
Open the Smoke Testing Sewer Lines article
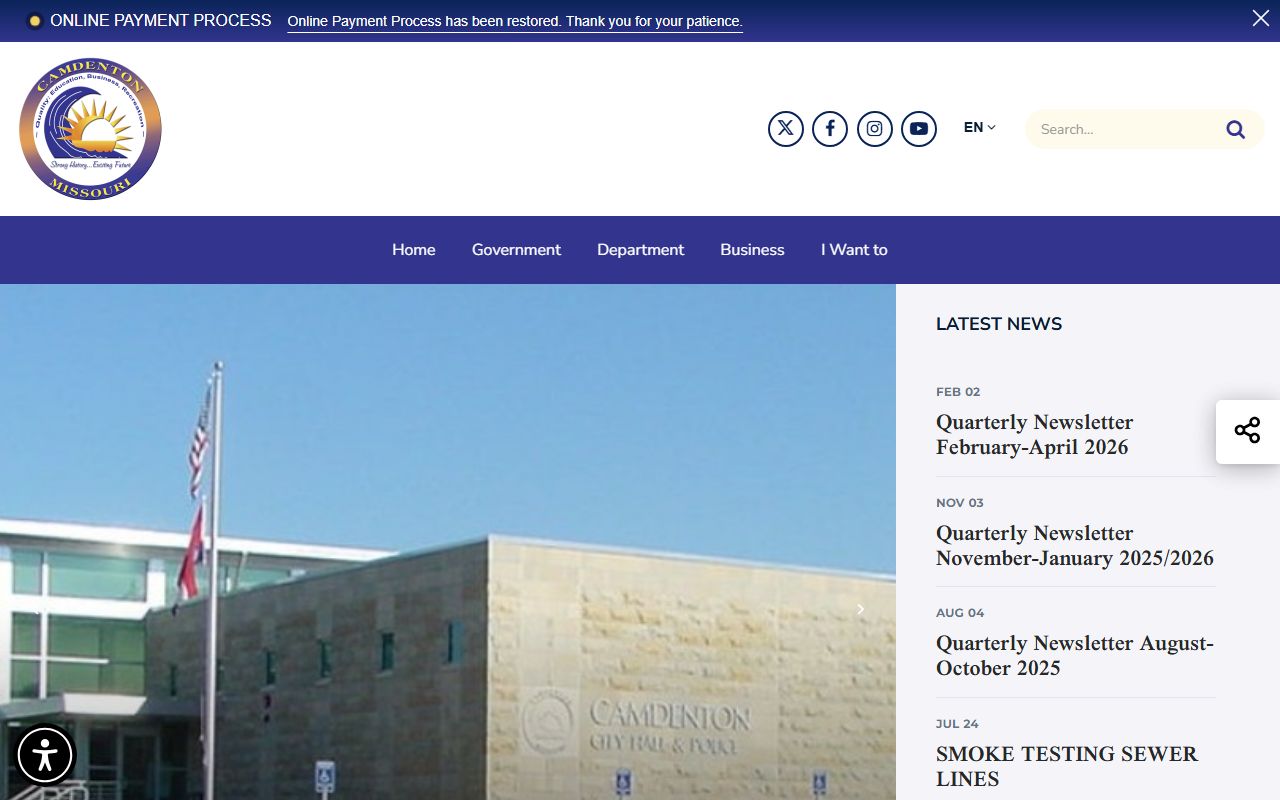[x=1067, y=766]
